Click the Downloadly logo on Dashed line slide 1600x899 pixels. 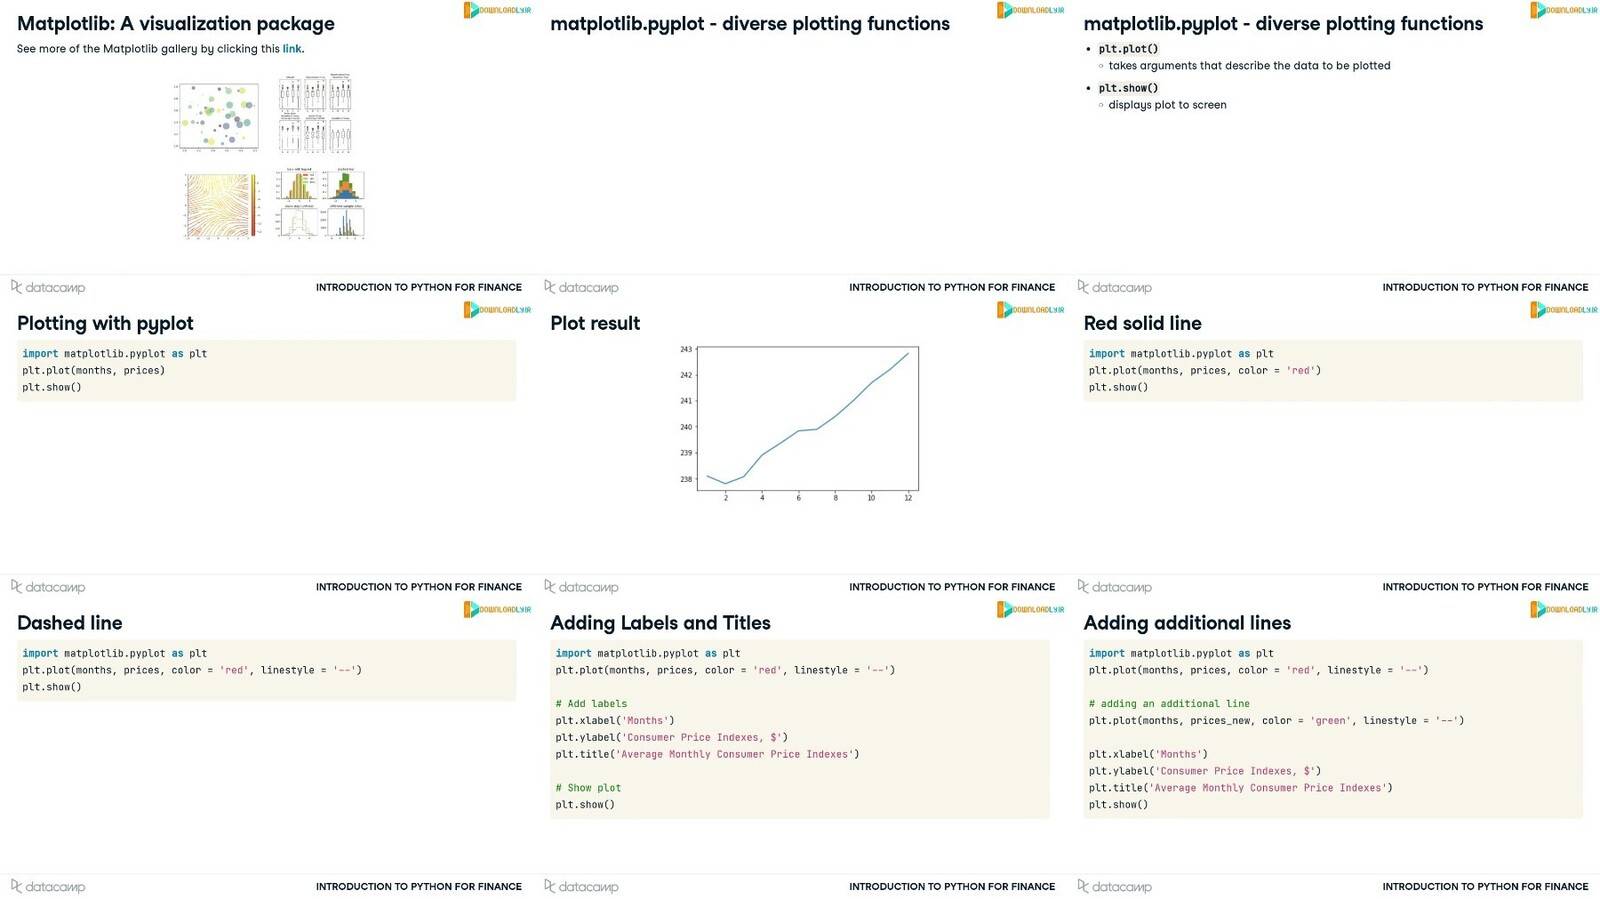click(x=498, y=609)
